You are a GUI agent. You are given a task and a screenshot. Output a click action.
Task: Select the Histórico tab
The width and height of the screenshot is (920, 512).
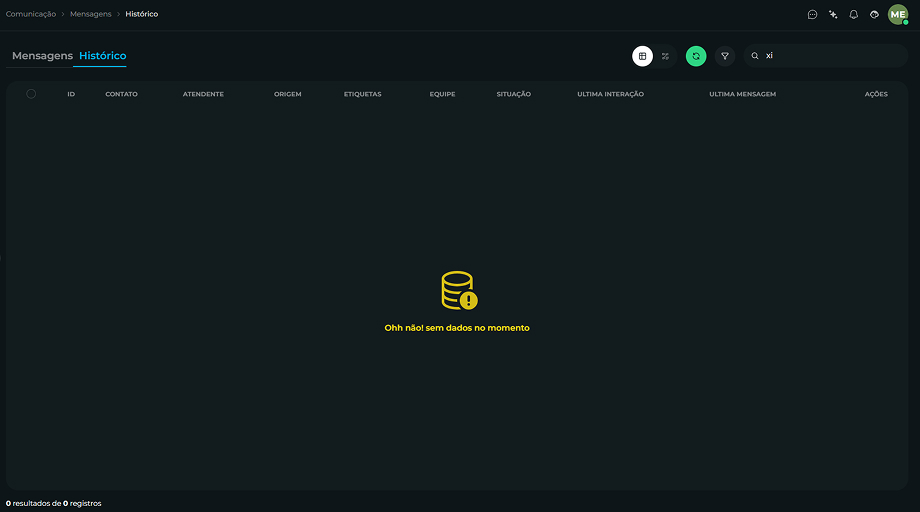coord(103,56)
